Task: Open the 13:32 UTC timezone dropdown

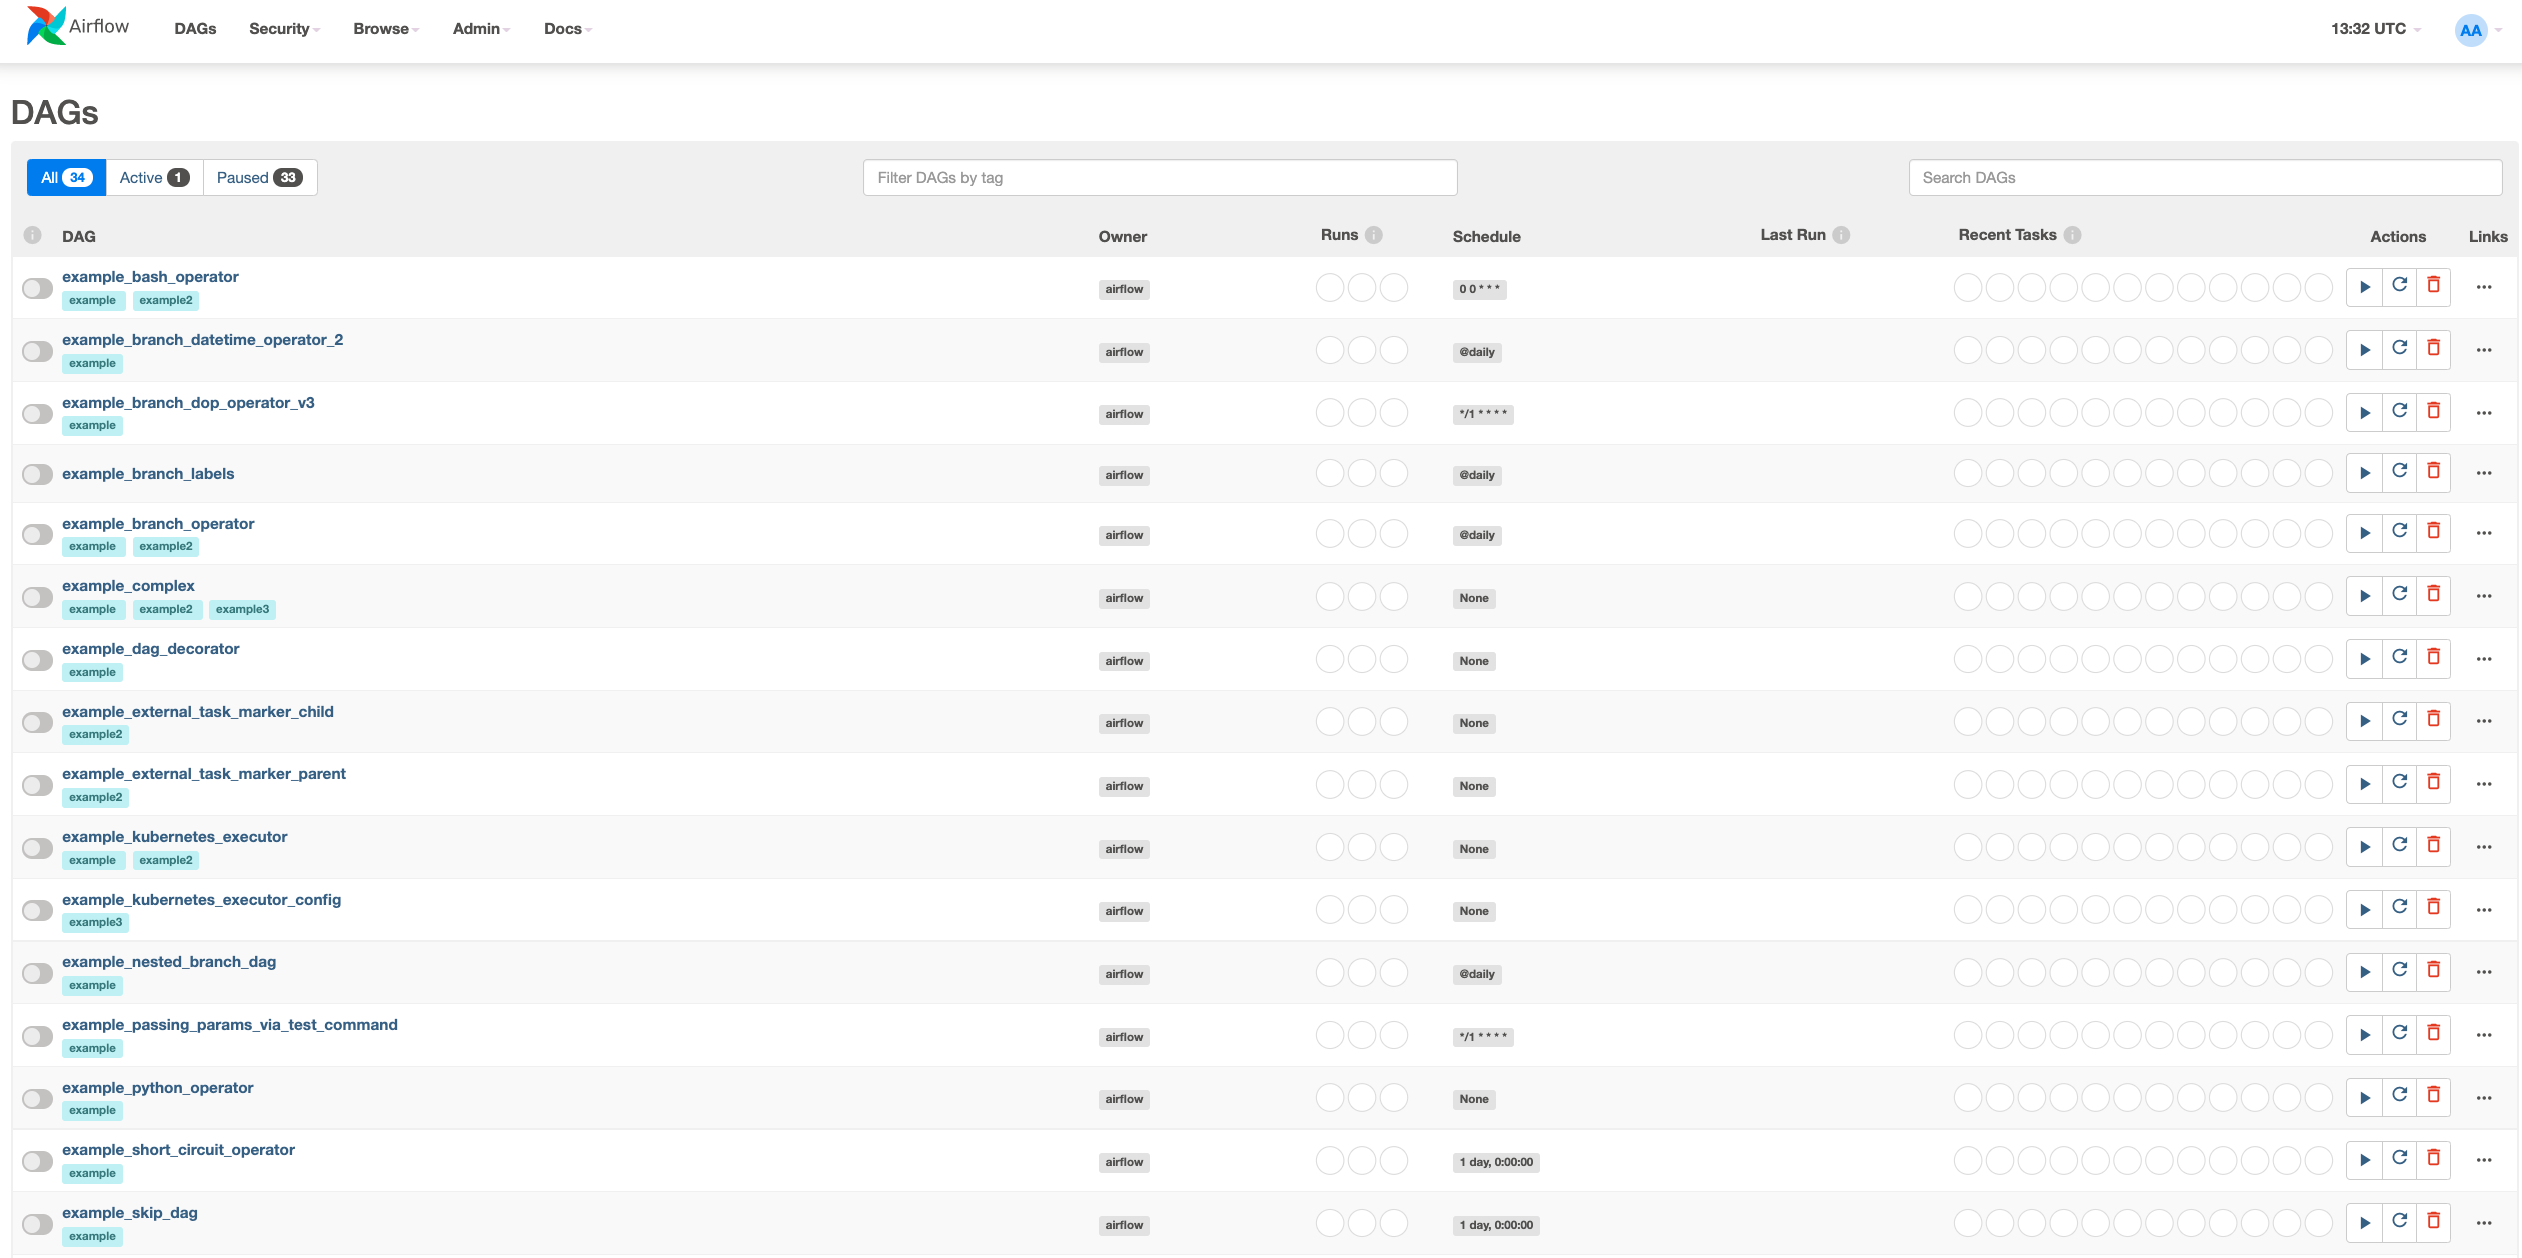Action: pyautogui.click(x=2375, y=29)
